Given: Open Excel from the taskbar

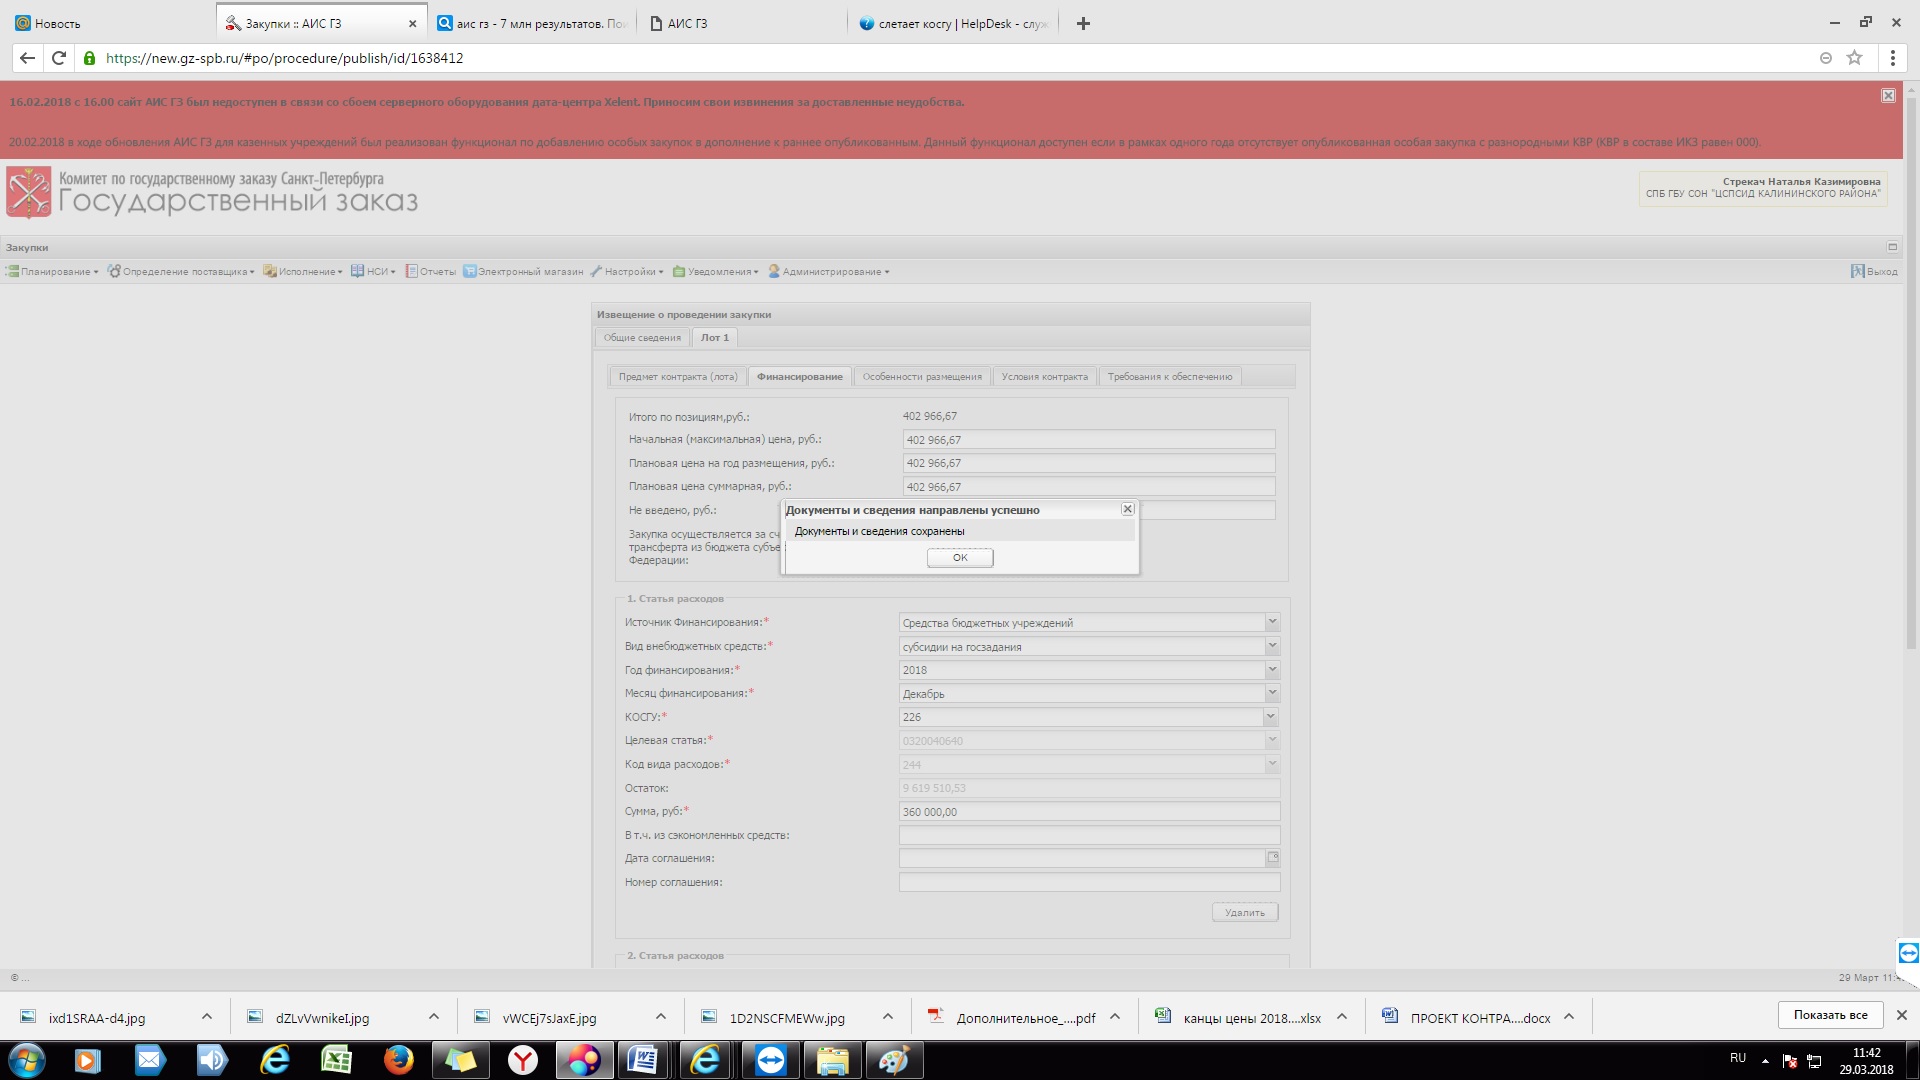Looking at the screenshot, I should [336, 1060].
